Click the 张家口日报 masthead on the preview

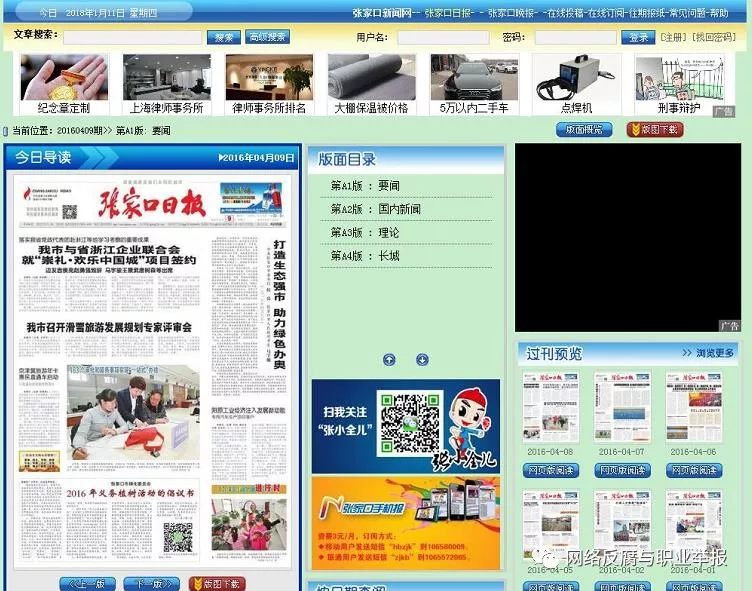point(153,203)
